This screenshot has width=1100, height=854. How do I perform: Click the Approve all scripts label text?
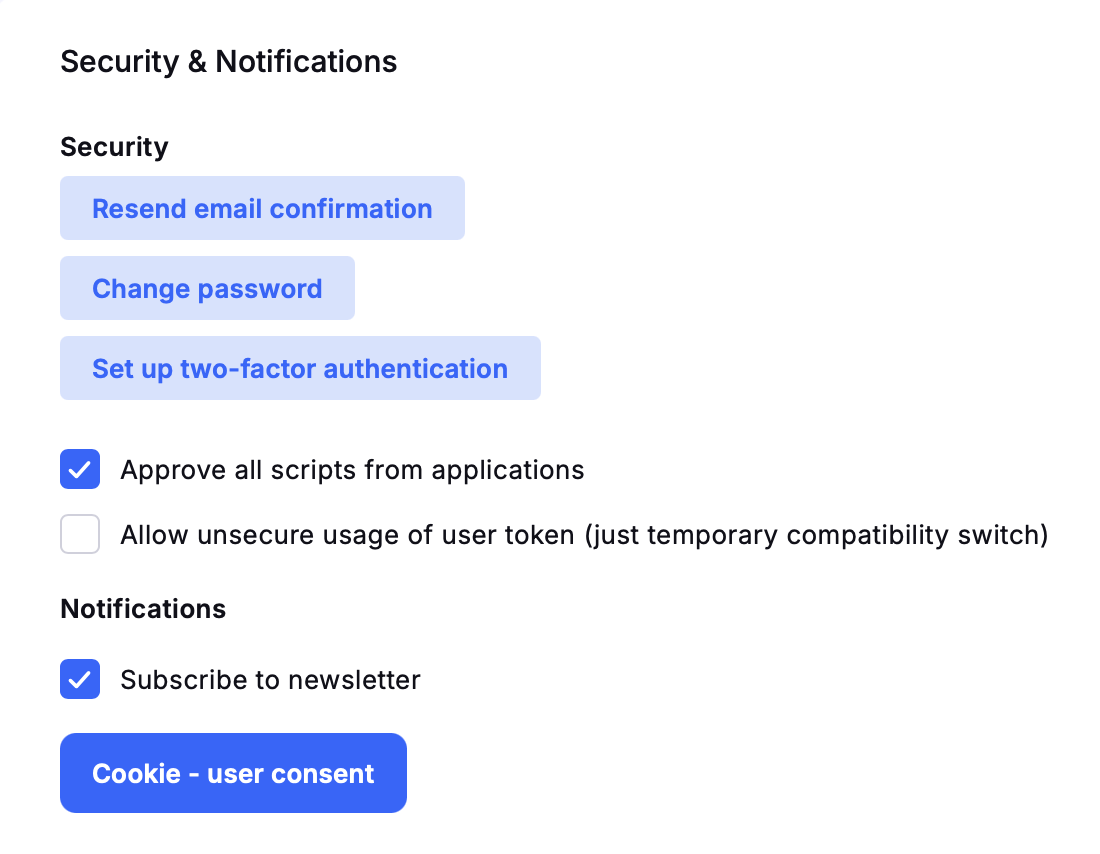point(352,470)
